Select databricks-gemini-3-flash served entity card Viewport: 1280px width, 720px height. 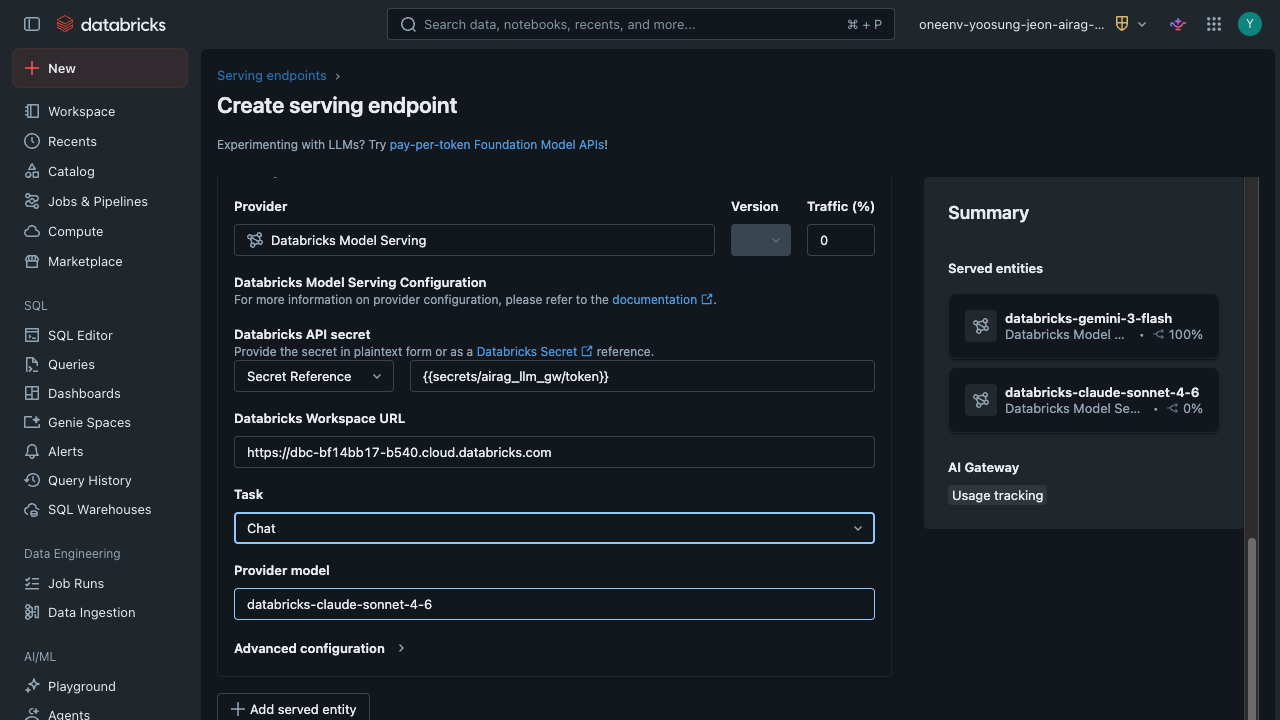pos(1084,326)
